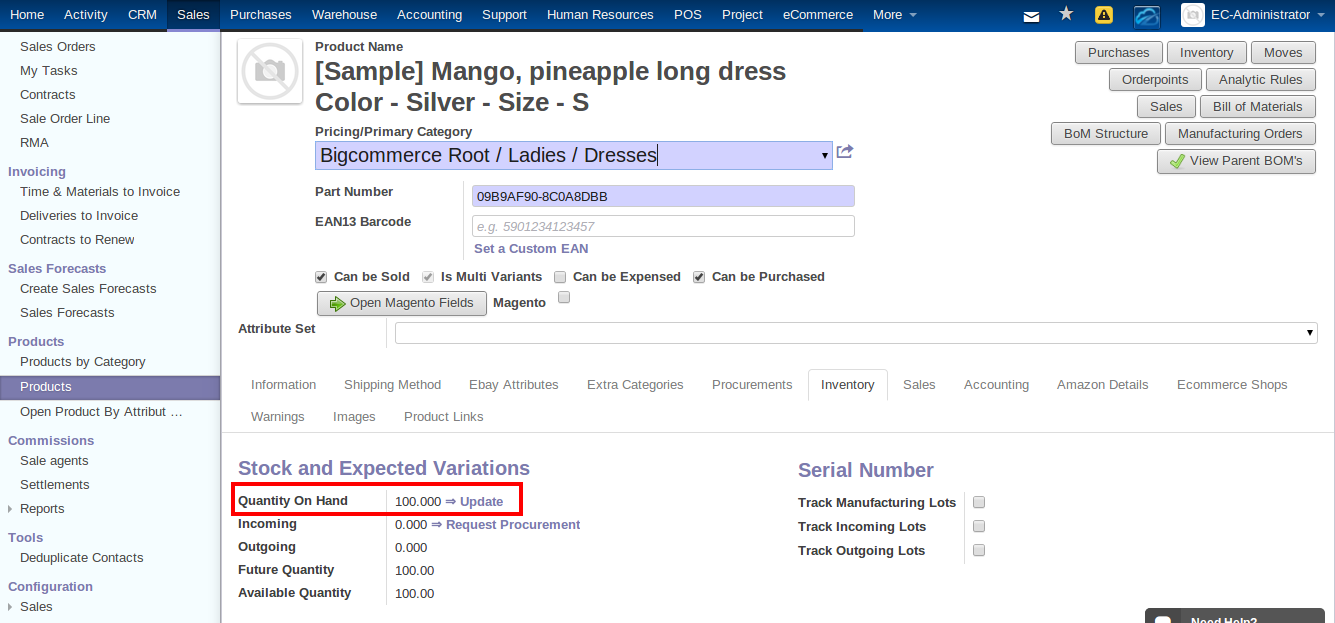Switch to the Ecommerce Shops tab
The height and width of the screenshot is (623, 1335).
[x=1231, y=384]
